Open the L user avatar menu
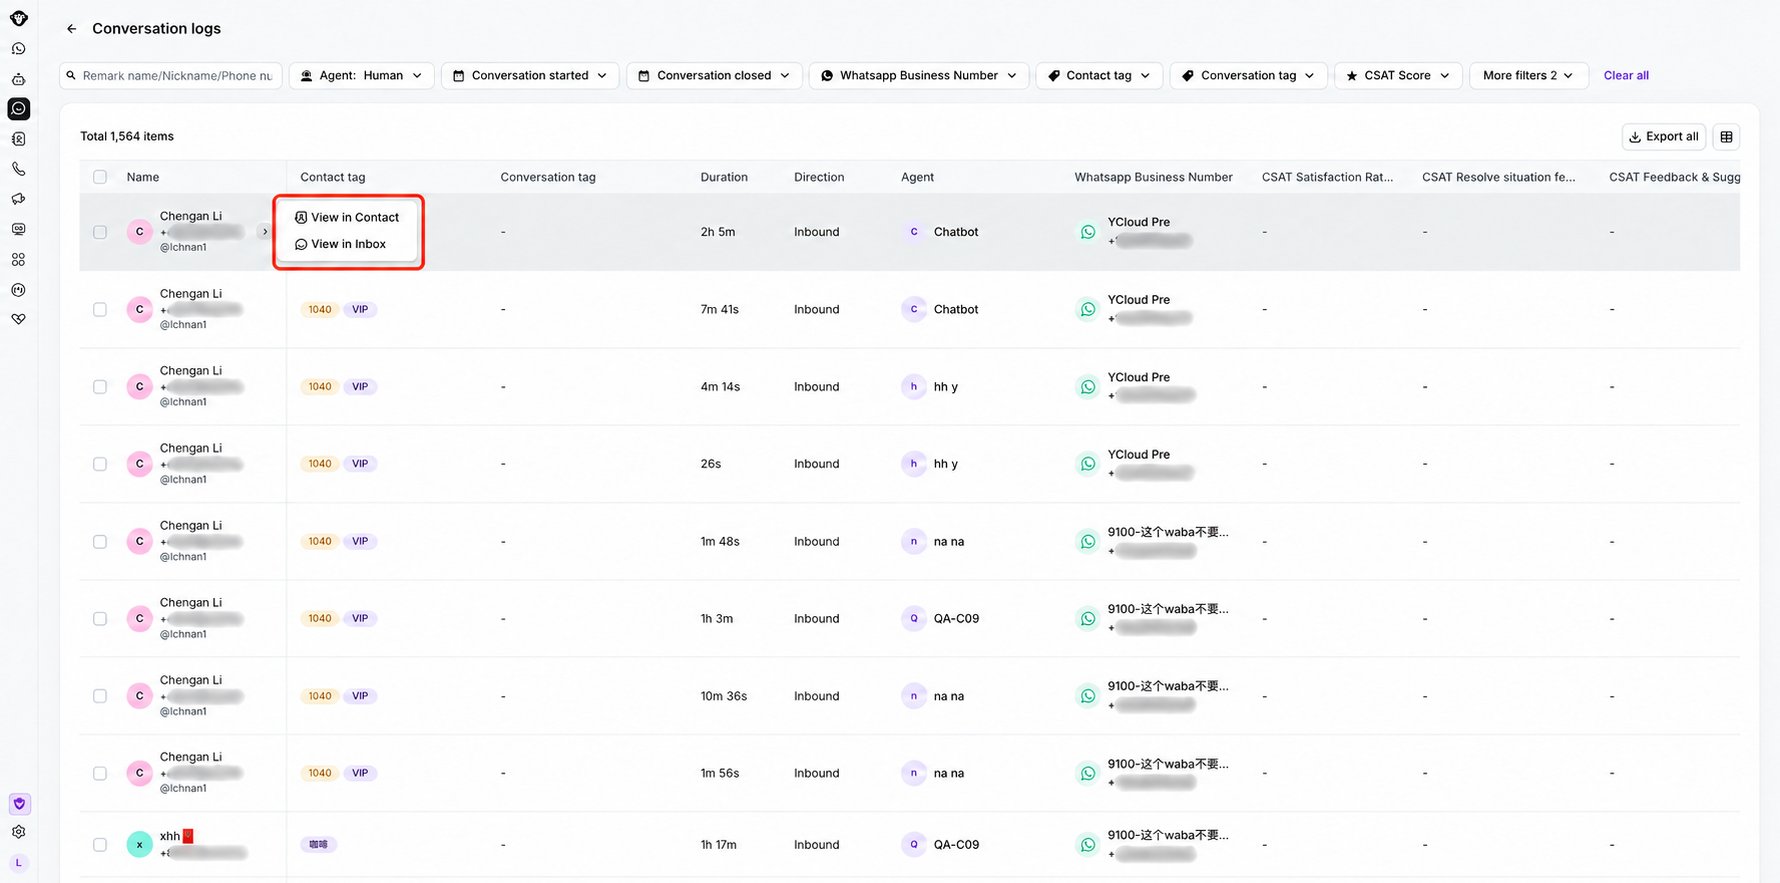The width and height of the screenshot is (1780, 883). (x=19, y=862)
